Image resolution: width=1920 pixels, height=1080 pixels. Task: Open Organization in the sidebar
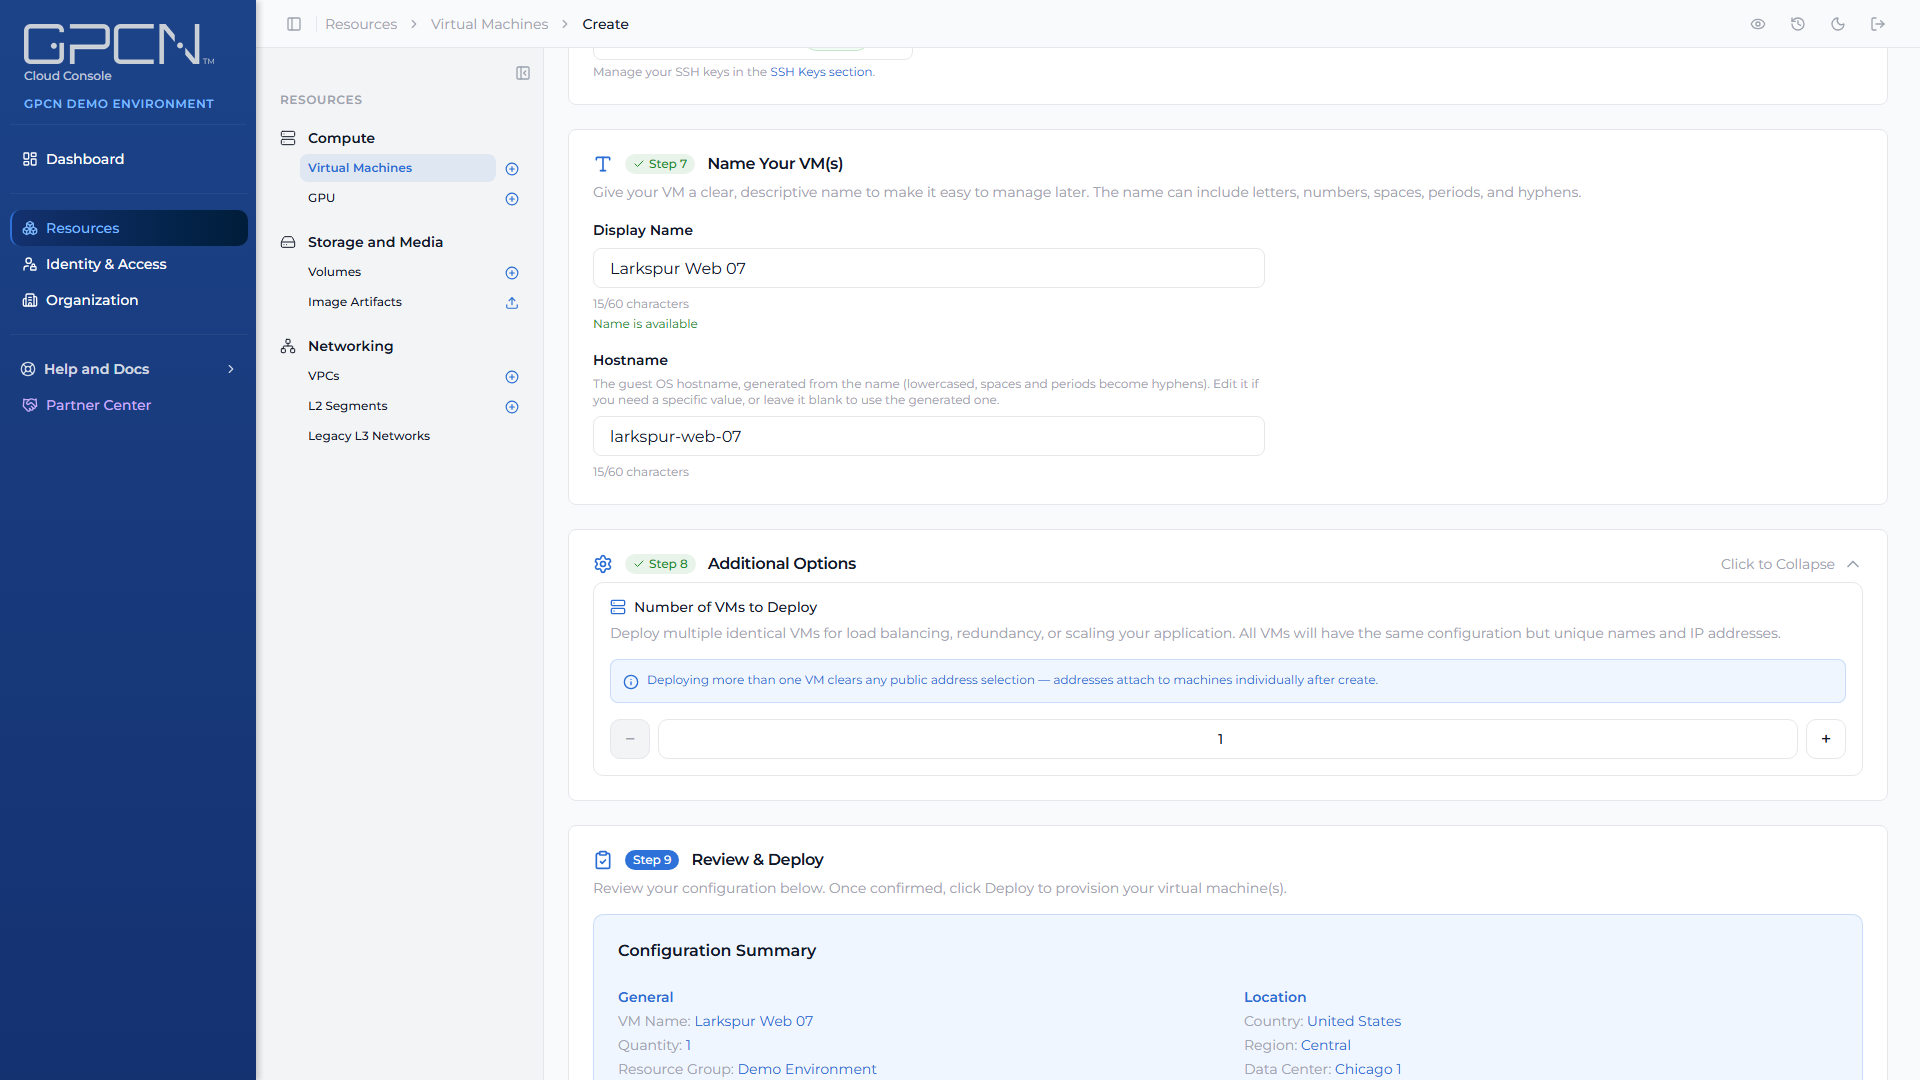tap(129, 300)
